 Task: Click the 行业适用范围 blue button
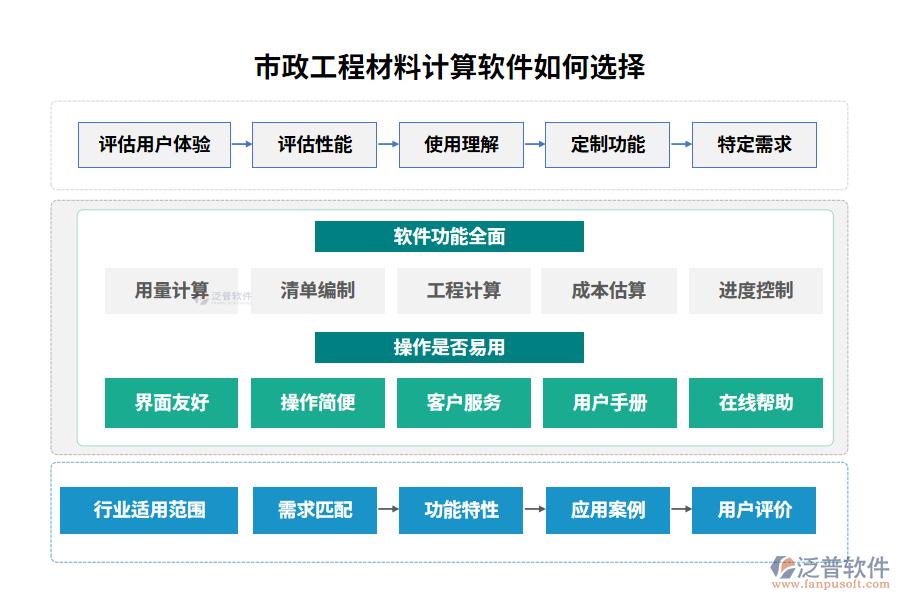click(149, 510)
